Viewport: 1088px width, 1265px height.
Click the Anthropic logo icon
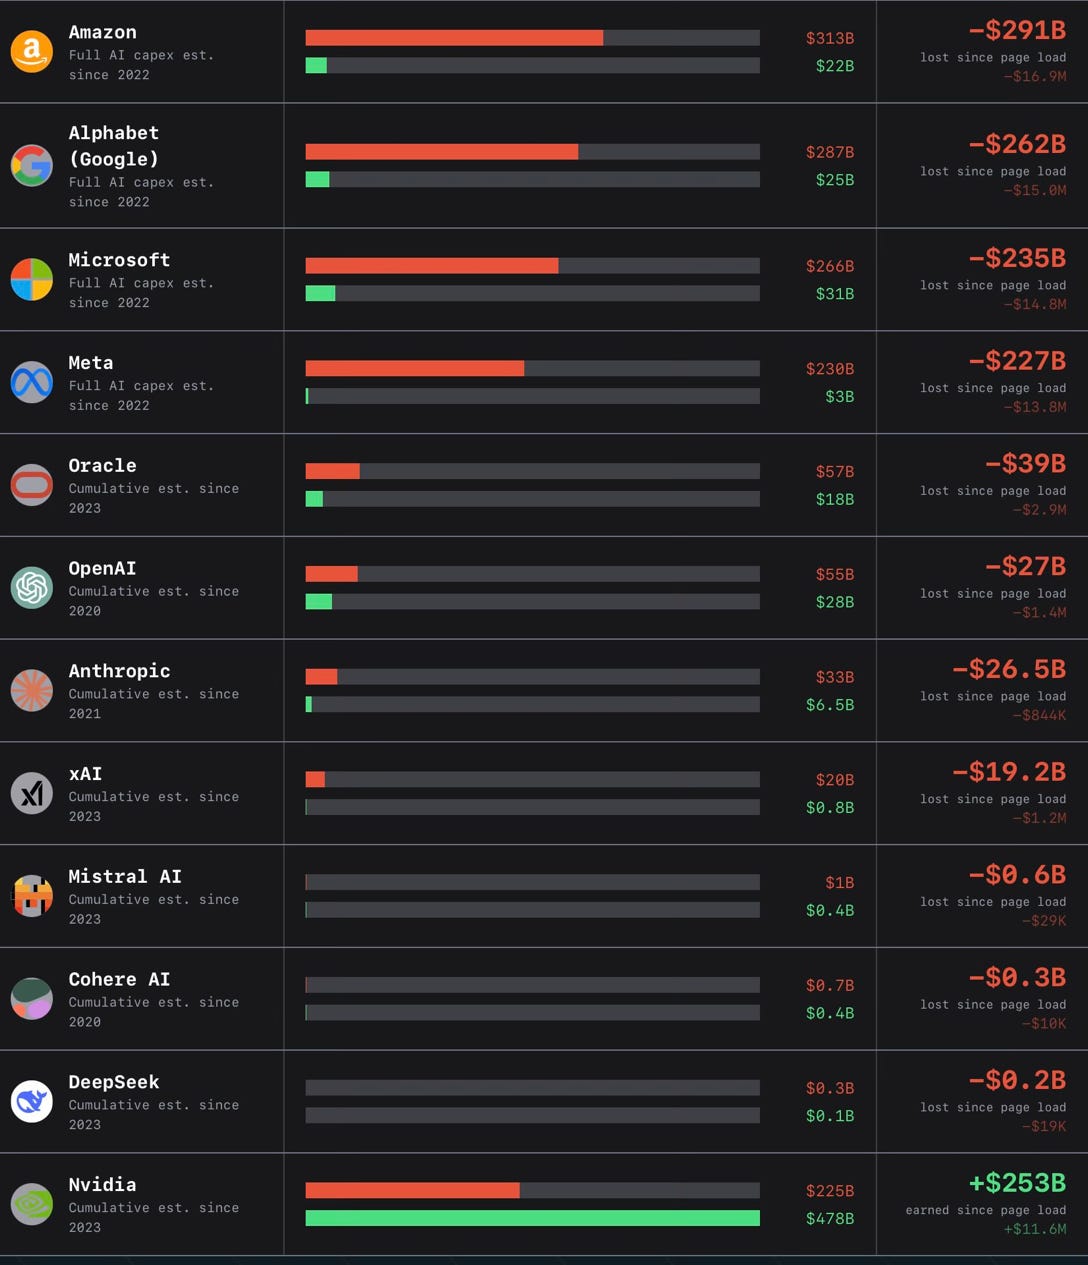[32, 691]
